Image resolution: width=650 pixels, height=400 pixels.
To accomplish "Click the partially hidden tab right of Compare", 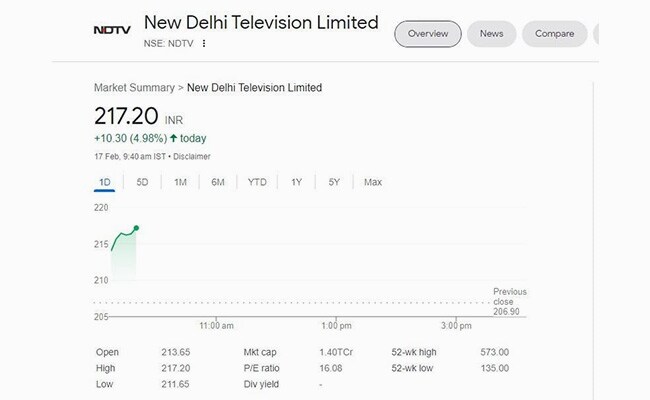I will (597, 34).
